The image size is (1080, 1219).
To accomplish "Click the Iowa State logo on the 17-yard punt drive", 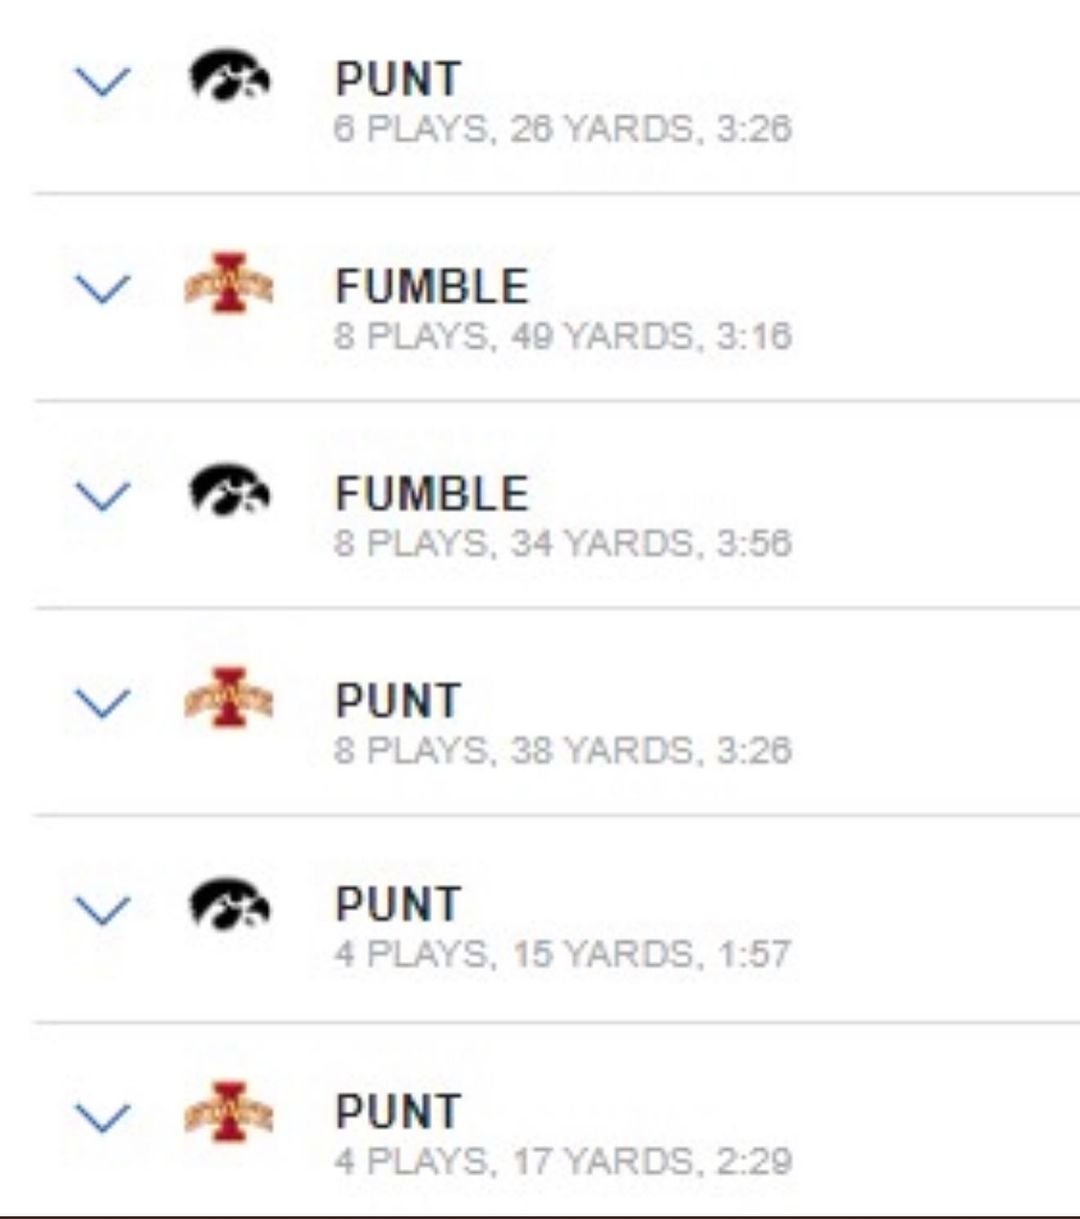I will click(x=229, y=1112).
